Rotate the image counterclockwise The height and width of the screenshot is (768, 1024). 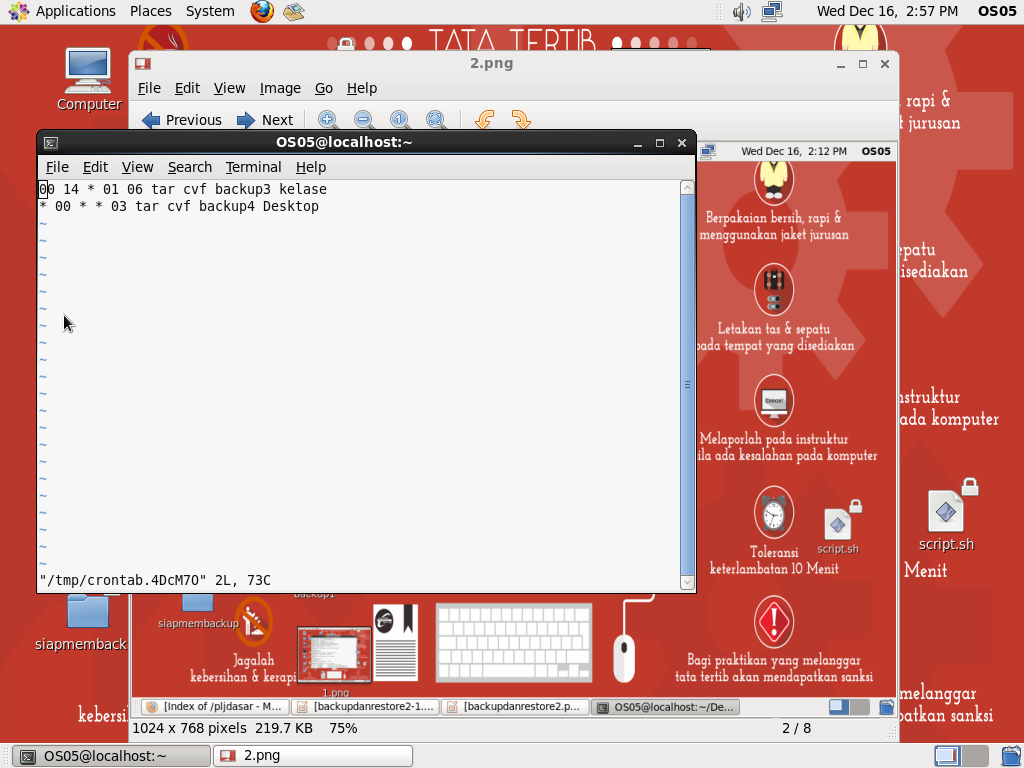[x=485, y=120]
